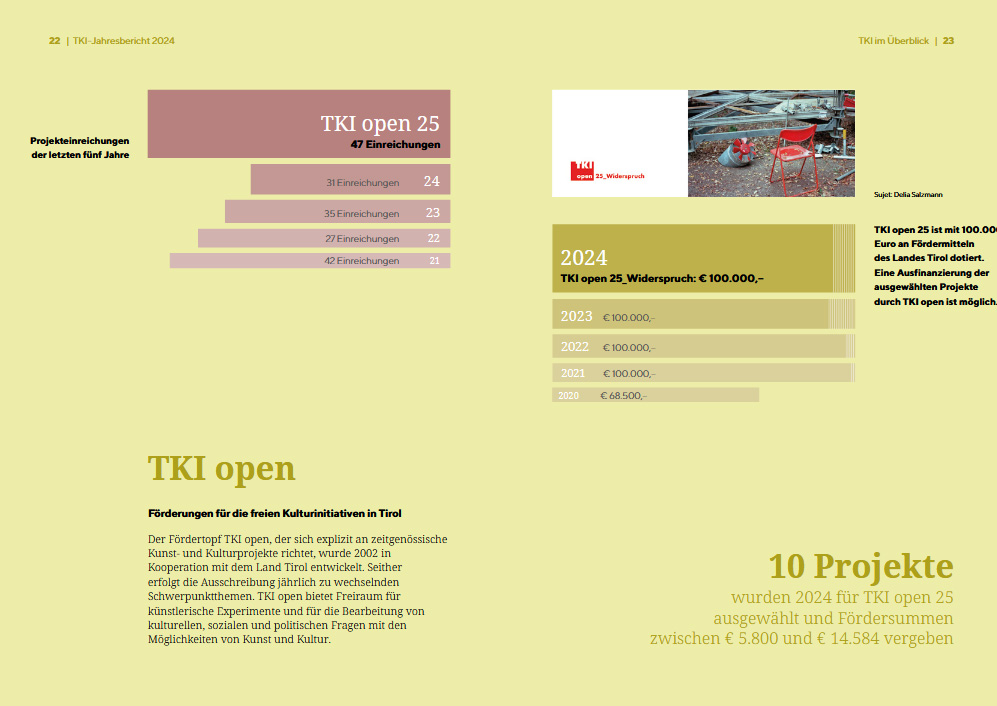997x706 pixels.
Task: Click the year number 23 in the submissions chart
Action: [432, 212]
